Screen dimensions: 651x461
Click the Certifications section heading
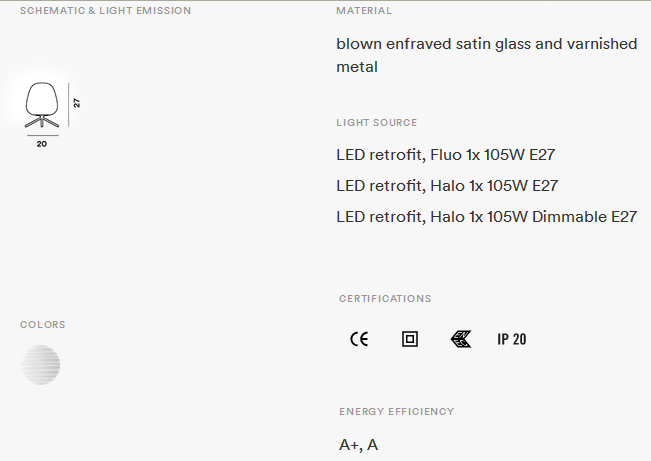tap(385, 299)
